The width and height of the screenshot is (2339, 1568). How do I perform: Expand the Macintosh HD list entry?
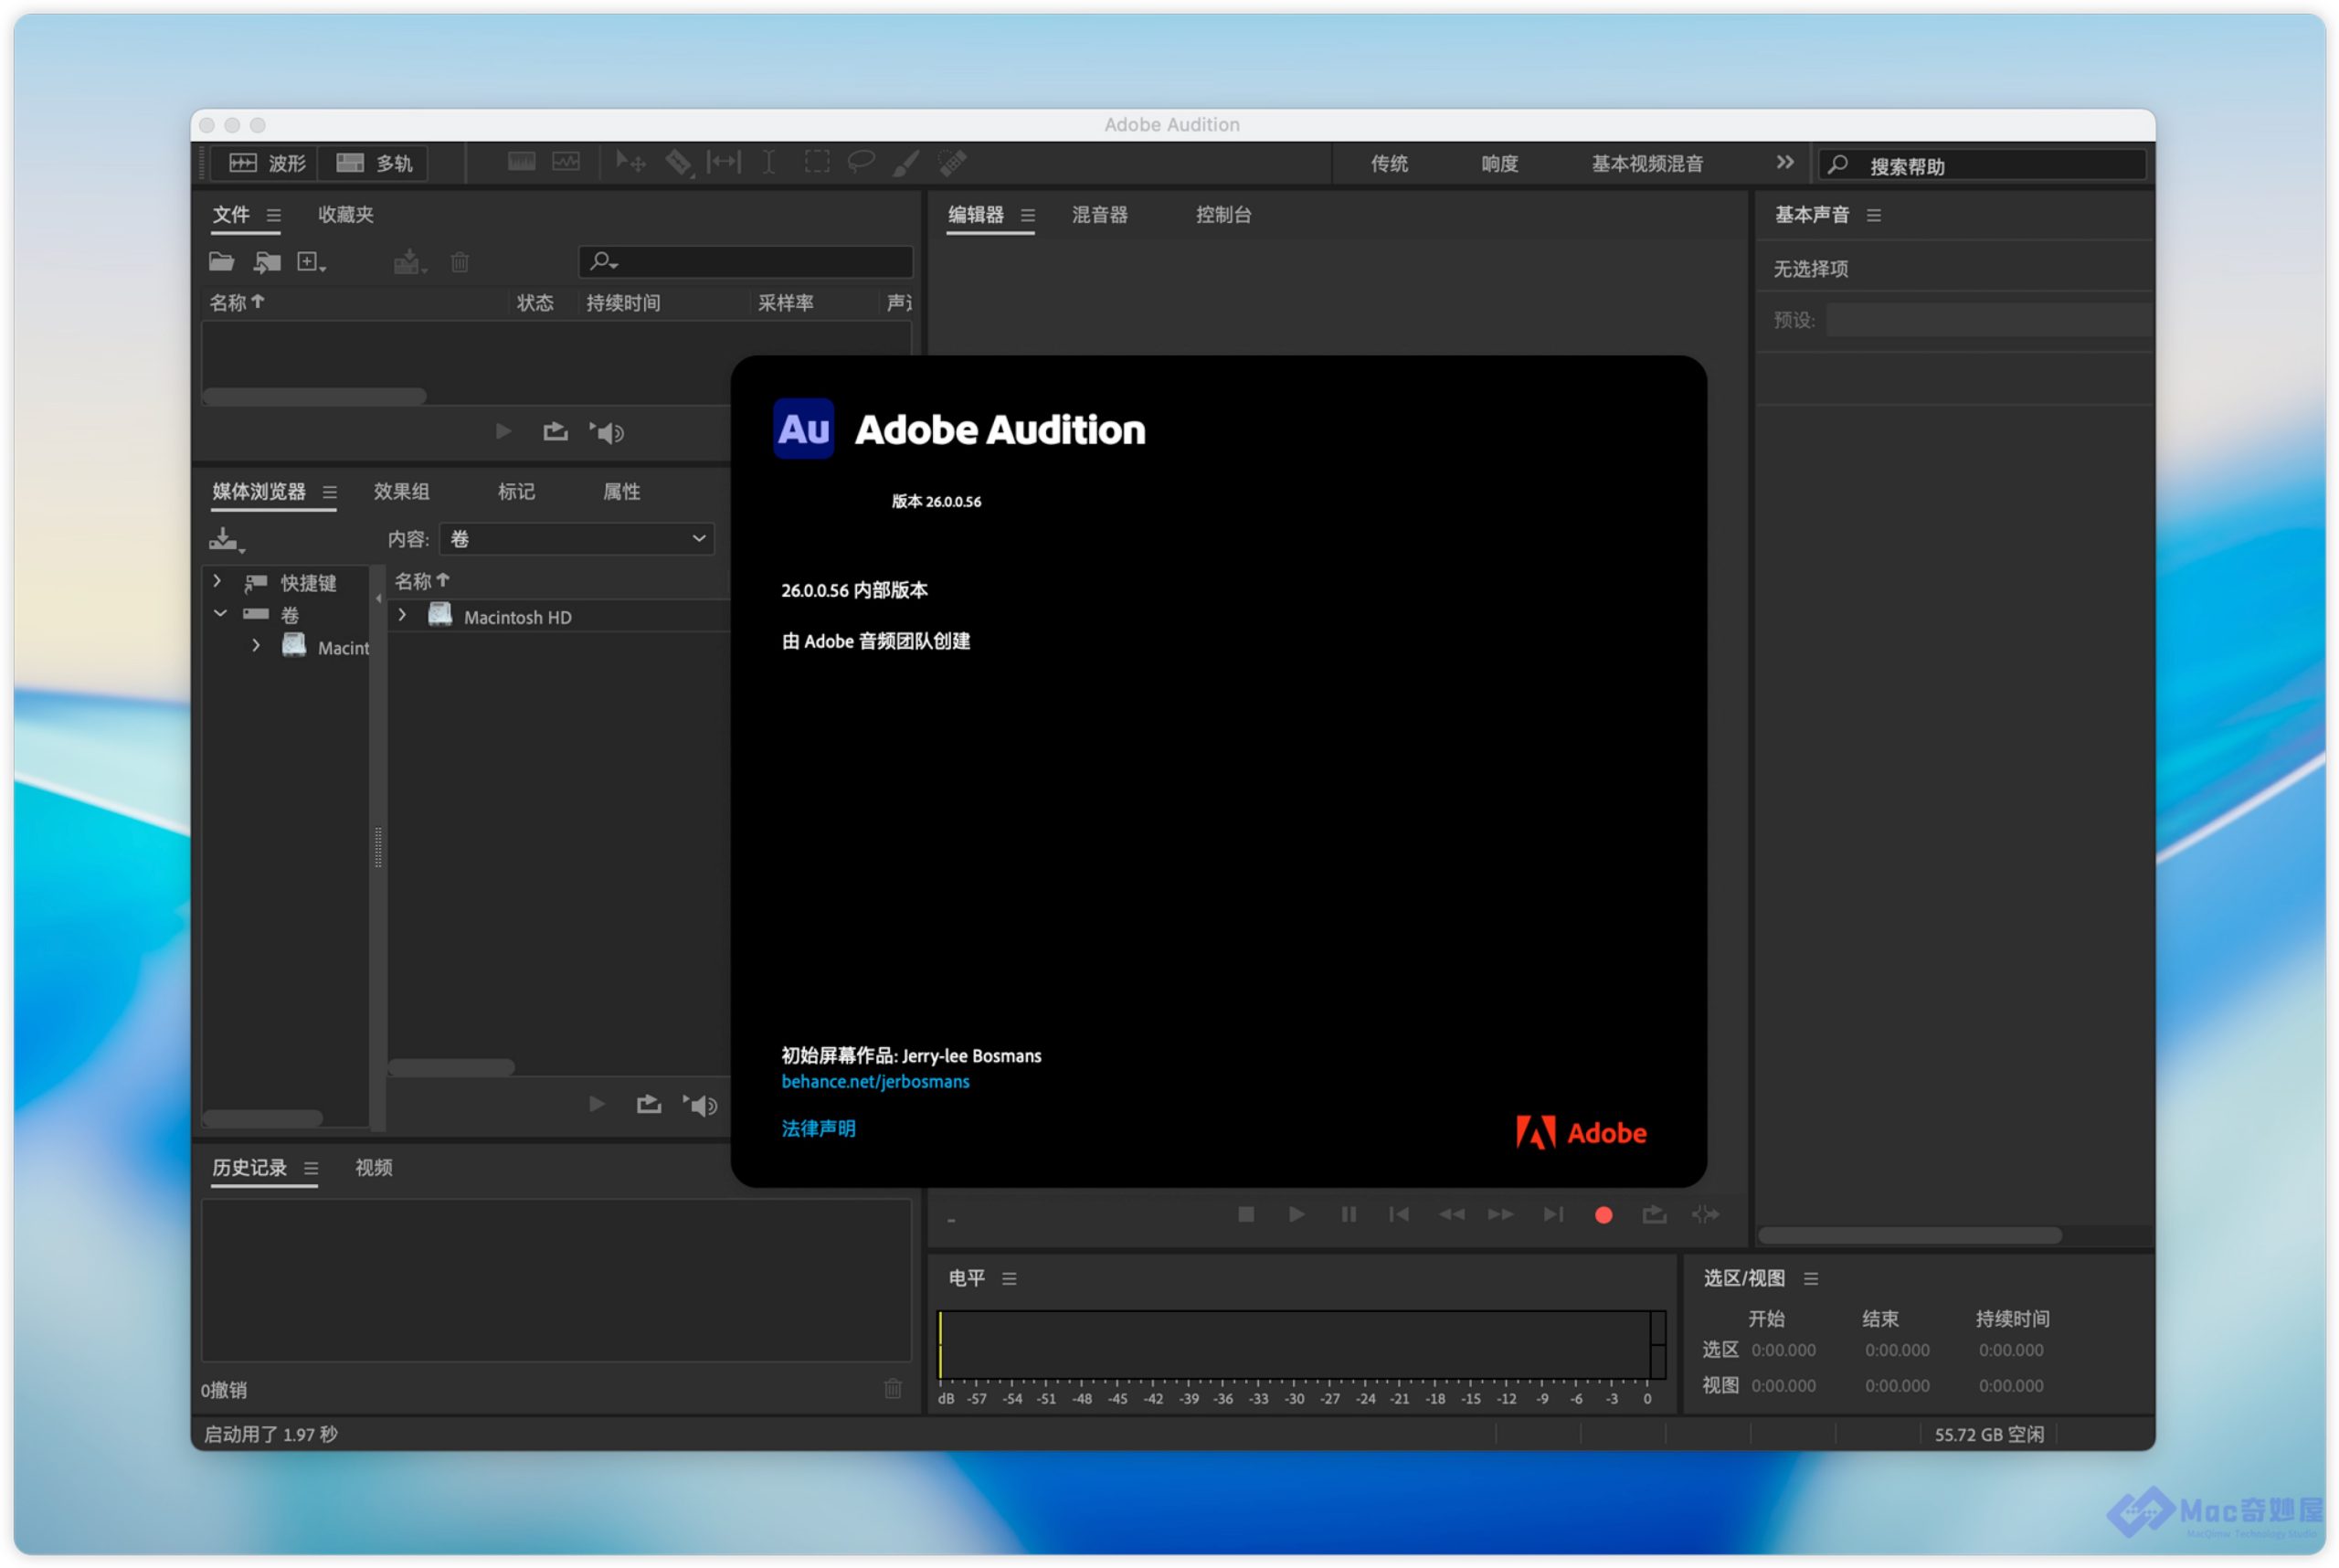pyautogui.click(x=402, y=616)
